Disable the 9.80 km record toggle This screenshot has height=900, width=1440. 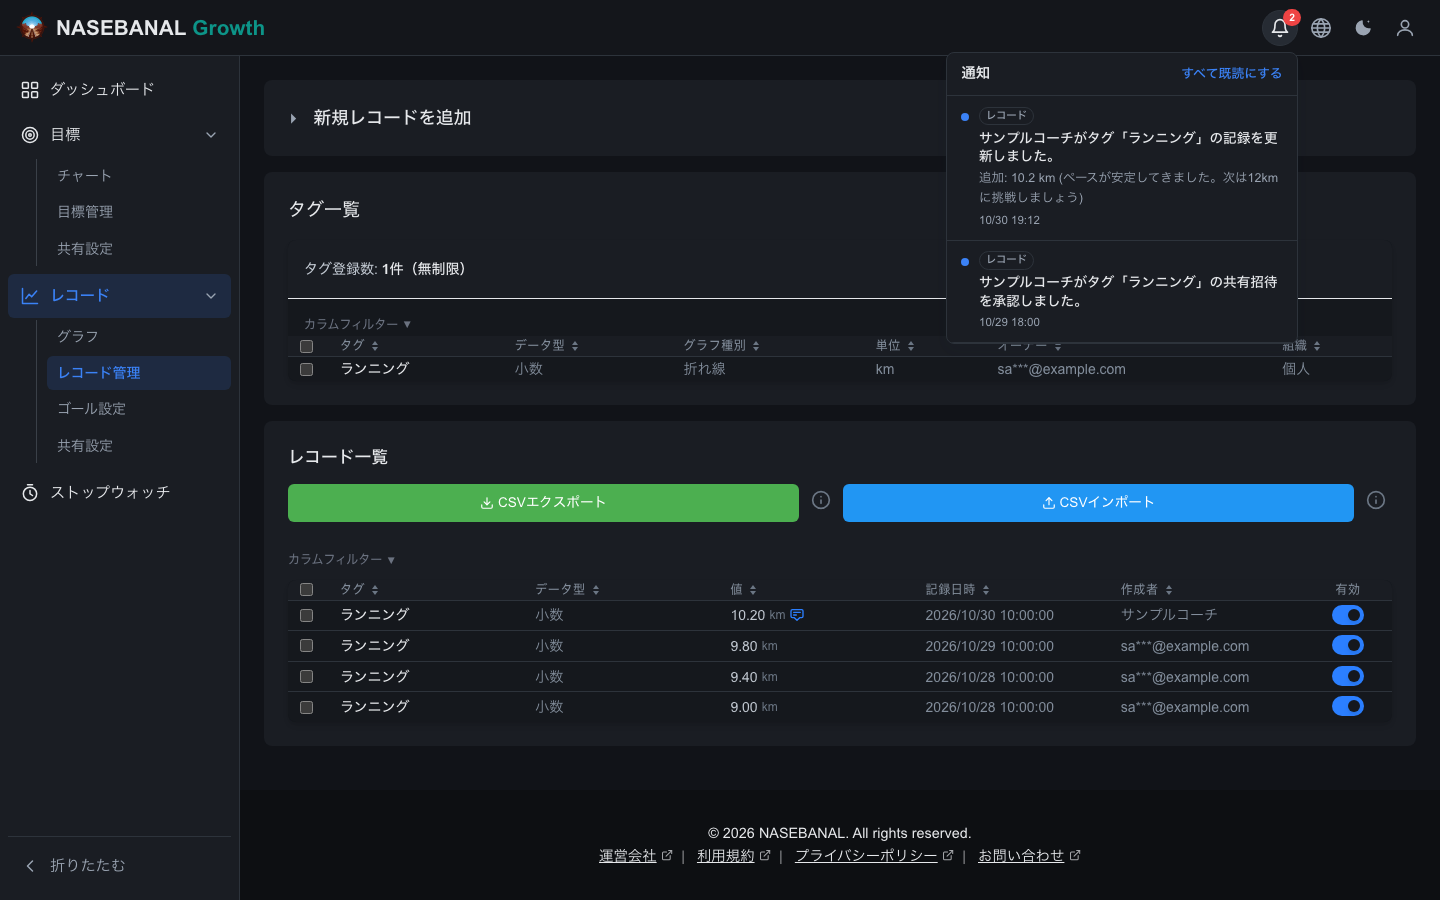(1348, 646)
